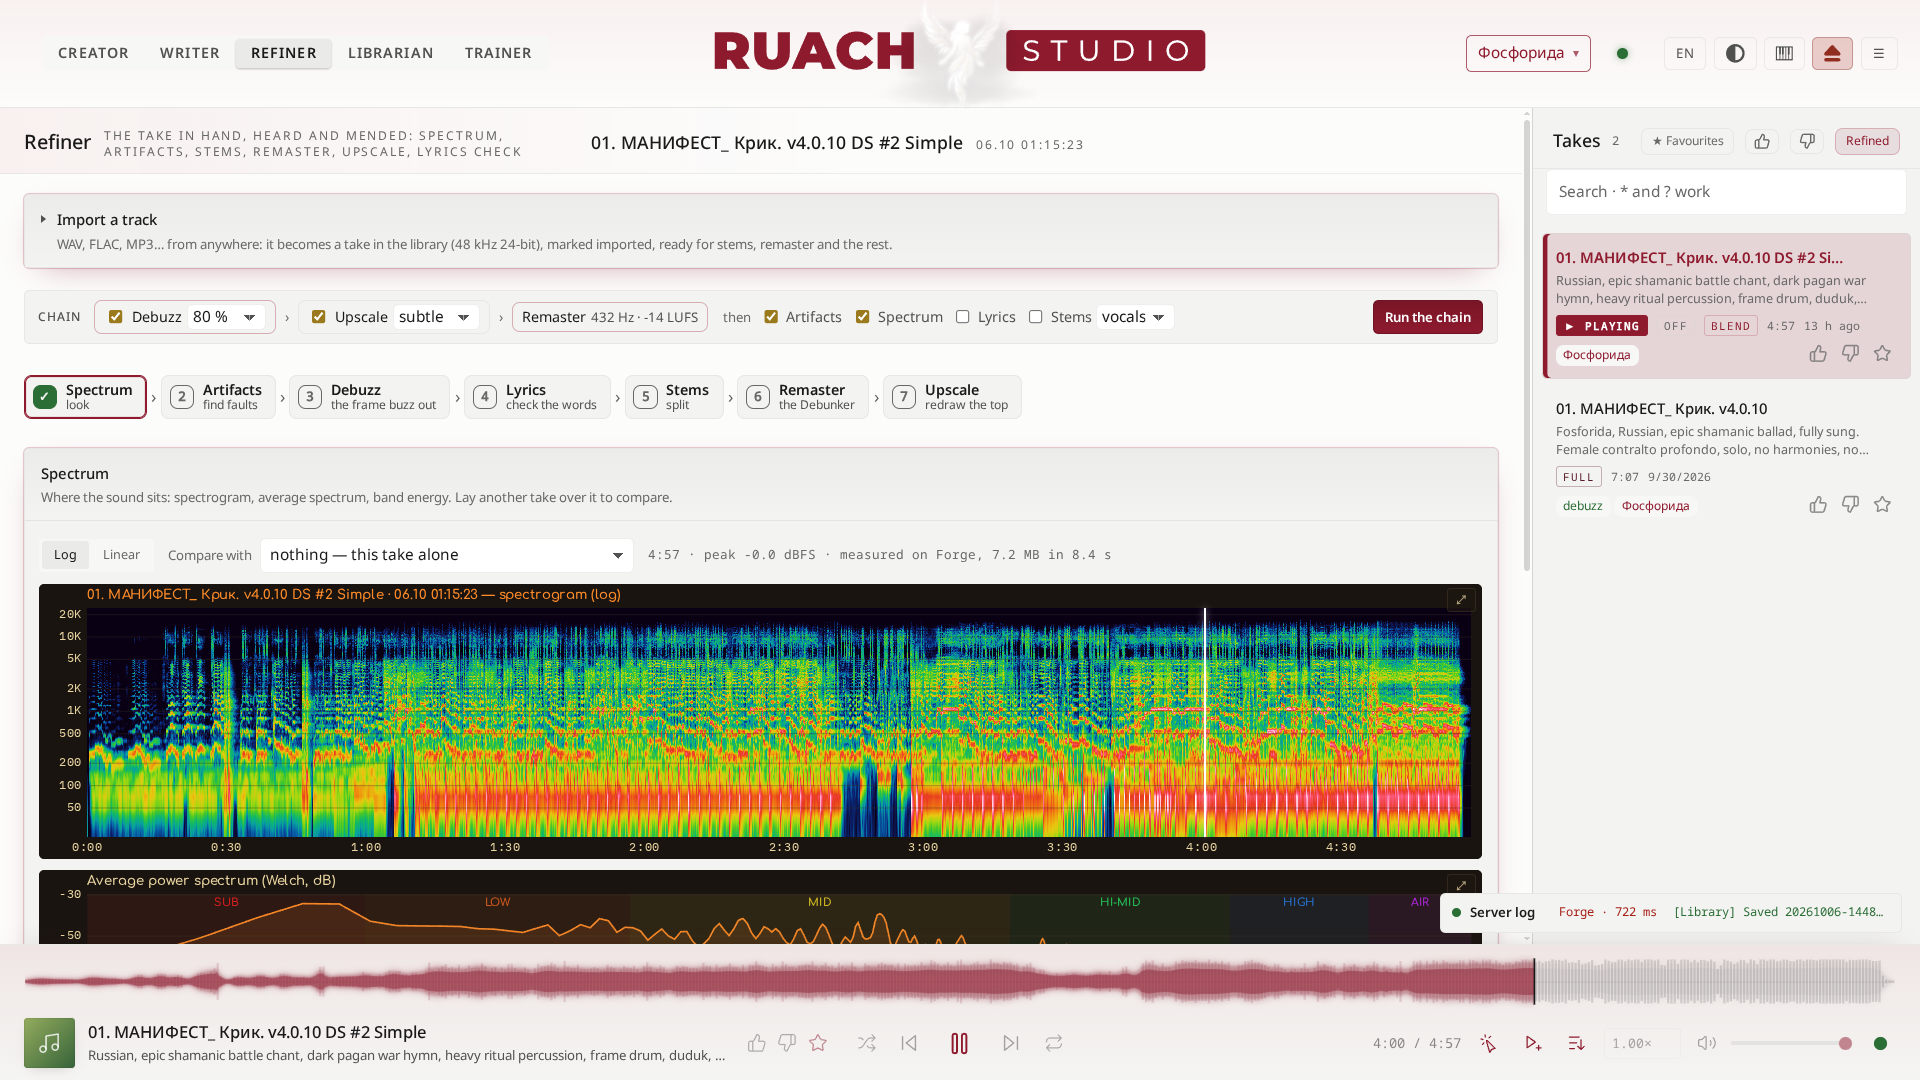Screen dimensions: 1920x1080
Task: Switch to the TRAINER tab
Action: (498, 53)
